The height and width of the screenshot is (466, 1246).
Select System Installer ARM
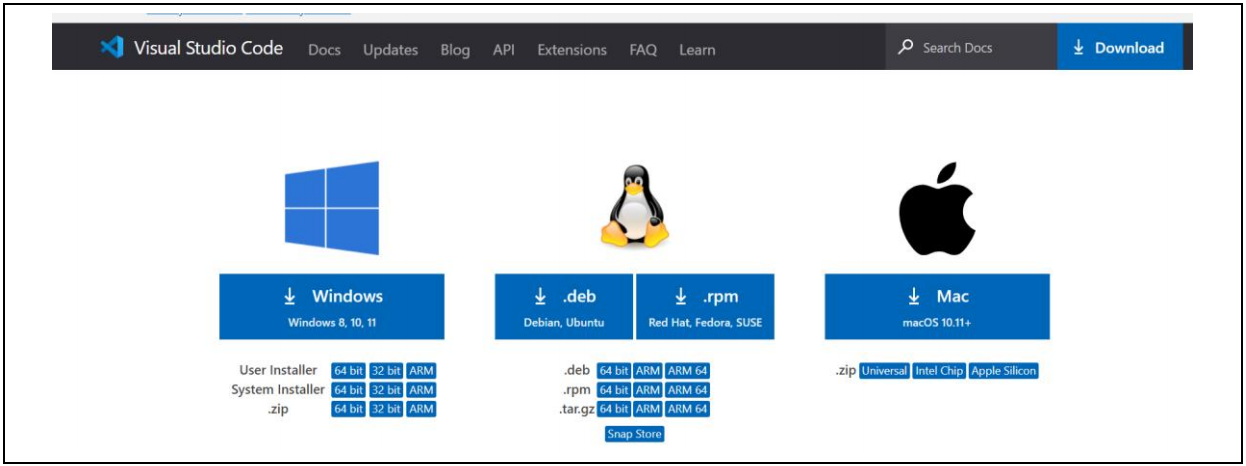tap(421, 390)
